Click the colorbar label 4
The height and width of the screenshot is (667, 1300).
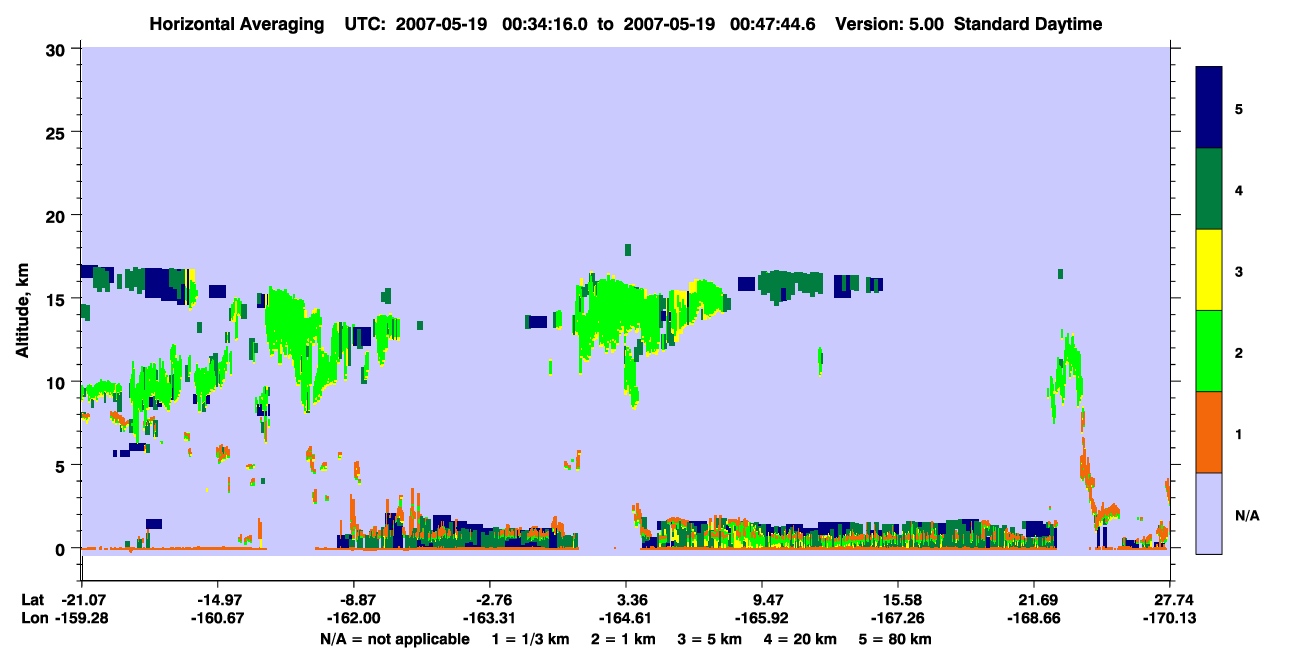click(1239, 190)
